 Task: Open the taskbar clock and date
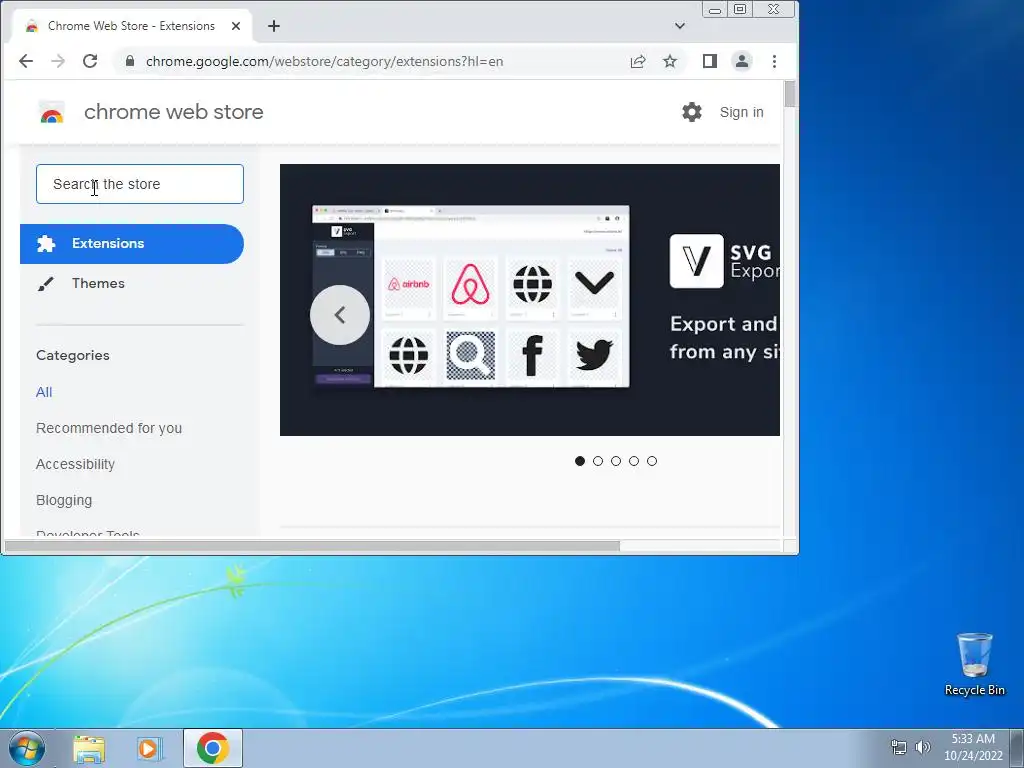point(973,747)
